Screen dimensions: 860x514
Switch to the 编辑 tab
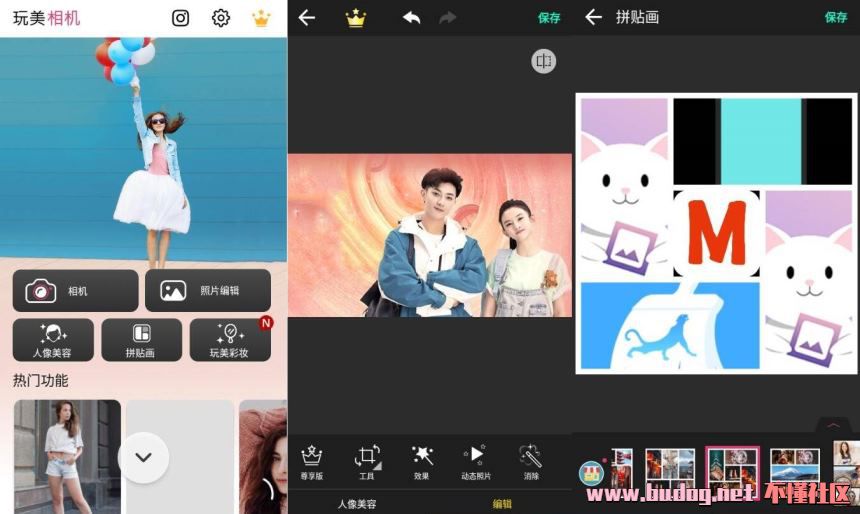click(x=502, y=504)
